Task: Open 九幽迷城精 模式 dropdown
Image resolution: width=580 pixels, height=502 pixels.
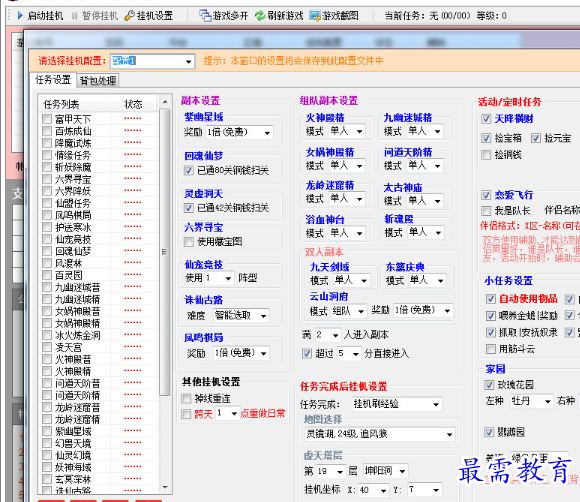Action: [x=425, y=131]
